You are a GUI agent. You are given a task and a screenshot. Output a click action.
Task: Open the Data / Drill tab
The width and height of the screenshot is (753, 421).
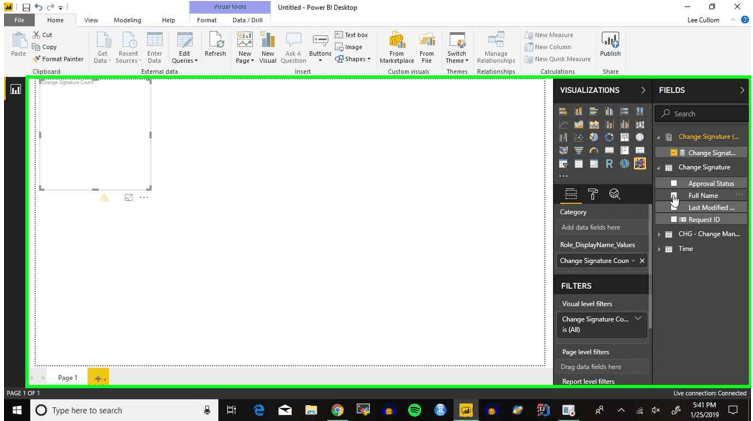(247, 20)
